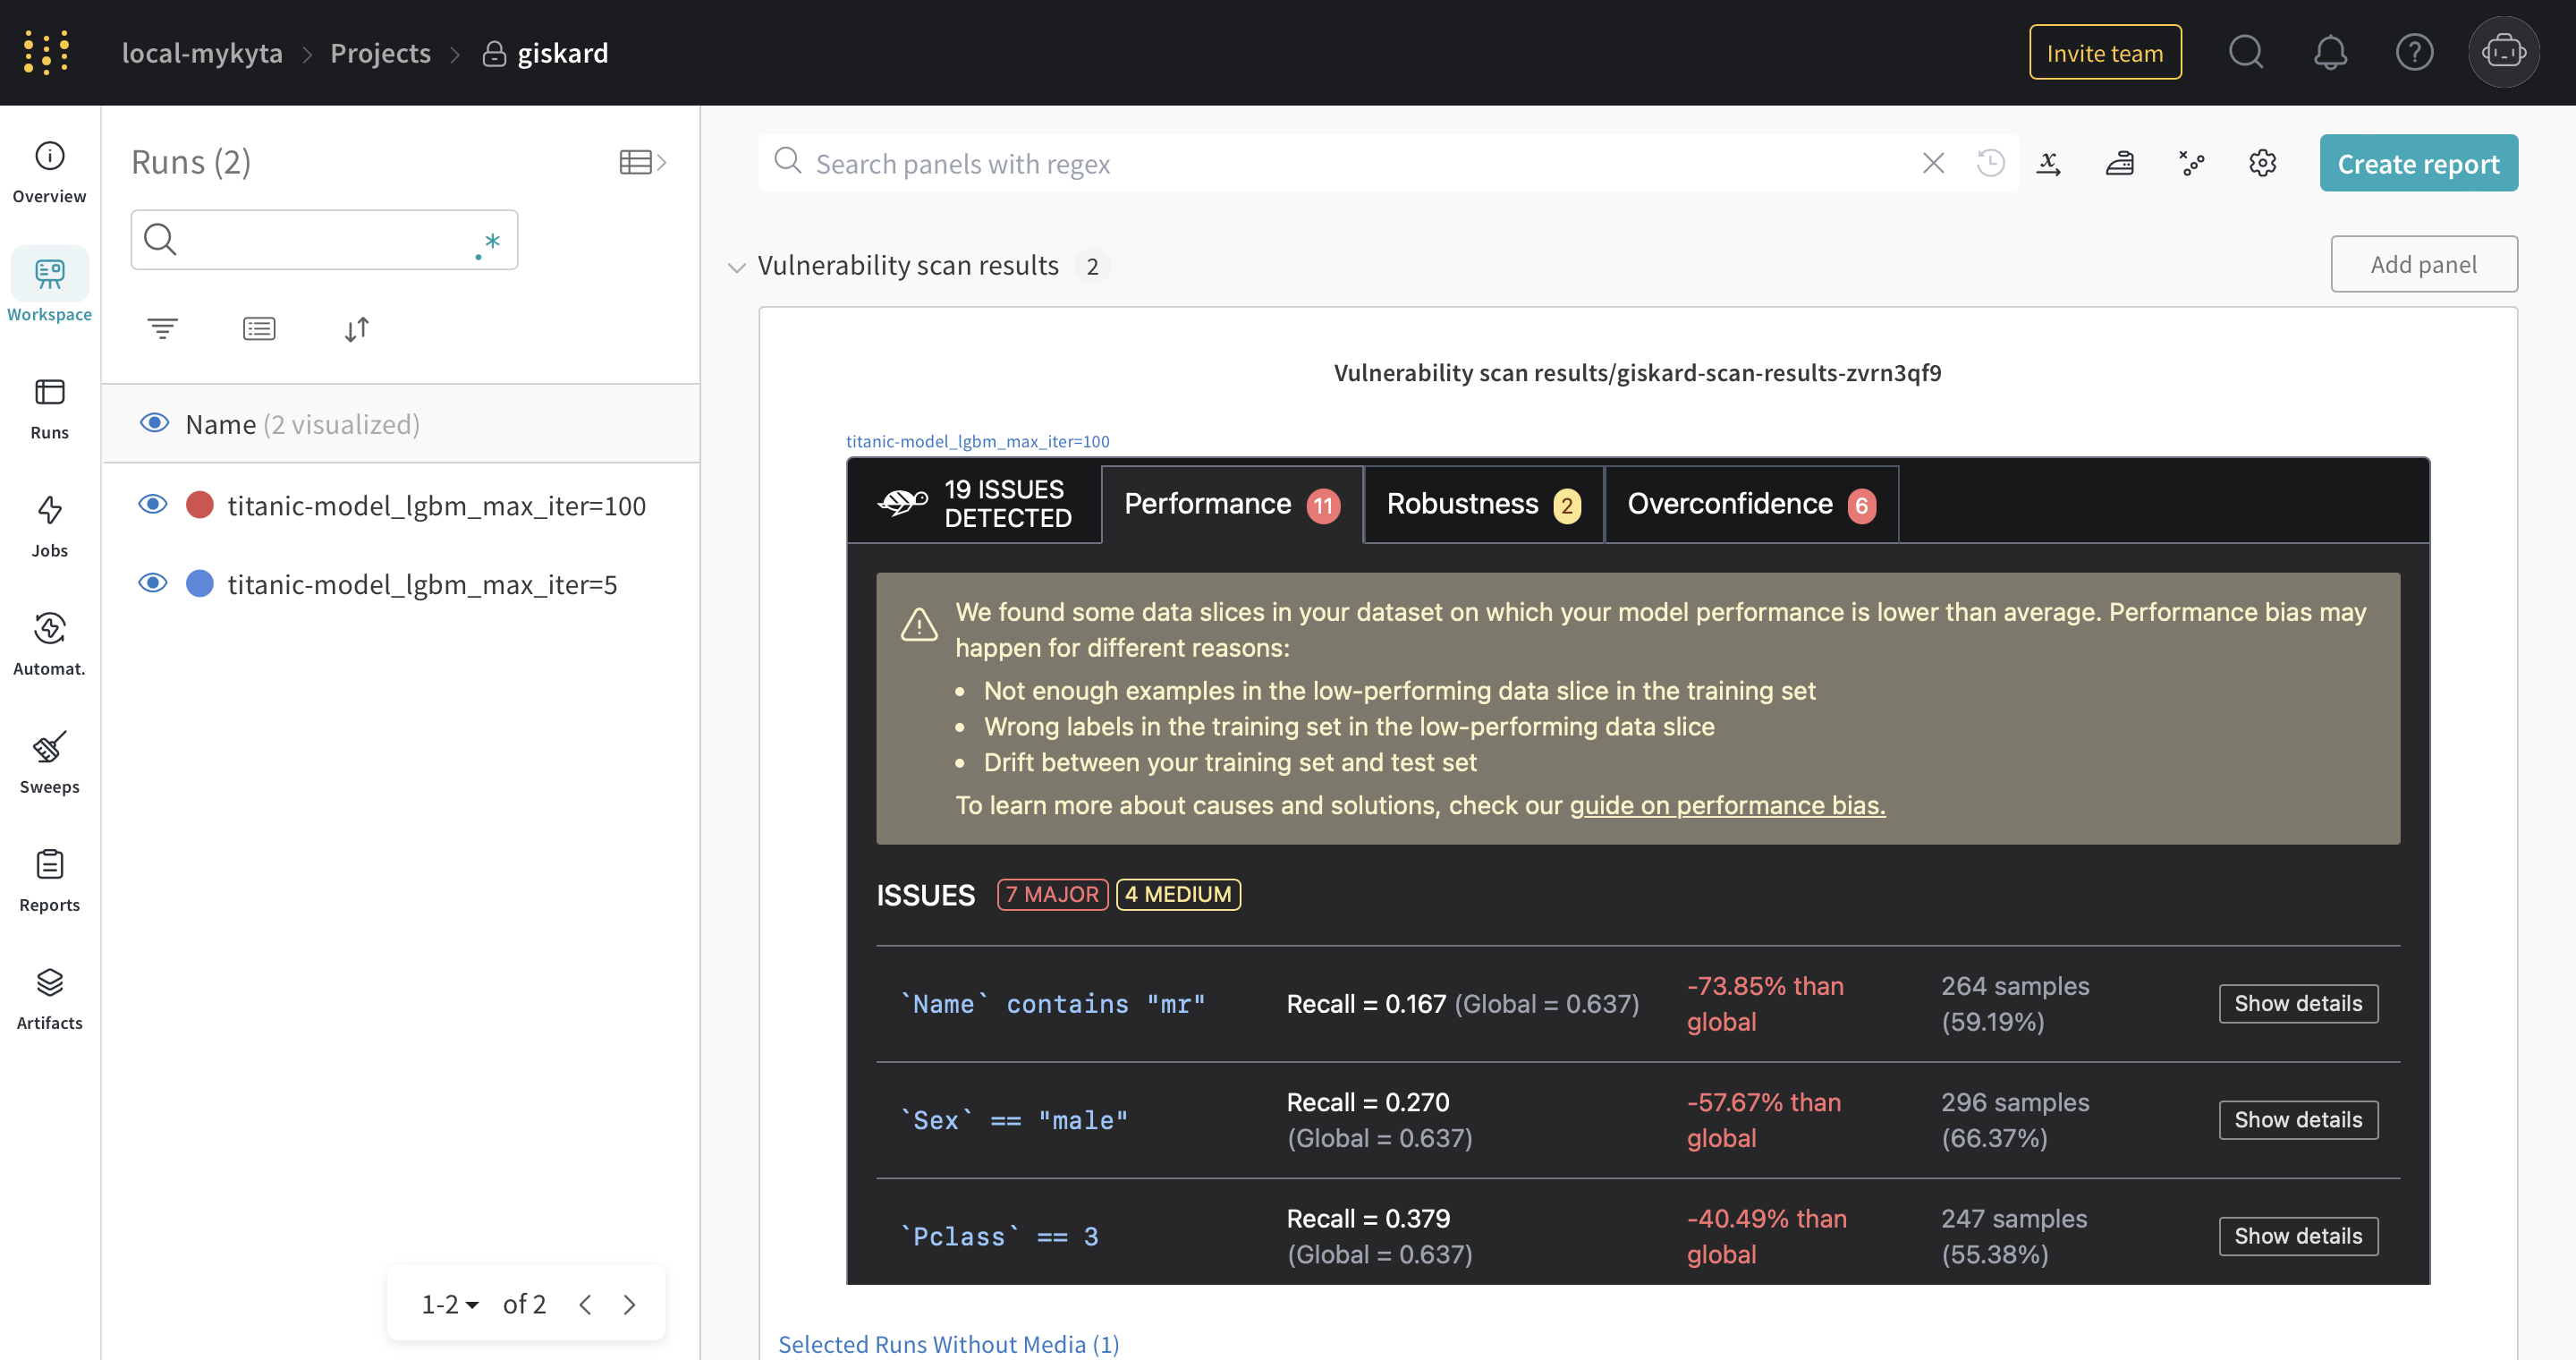Screen dimensions: 2576x1360
Task: Click the Weights & Biases logo icon
Action: pyautogui.click(x=46, y=52)
